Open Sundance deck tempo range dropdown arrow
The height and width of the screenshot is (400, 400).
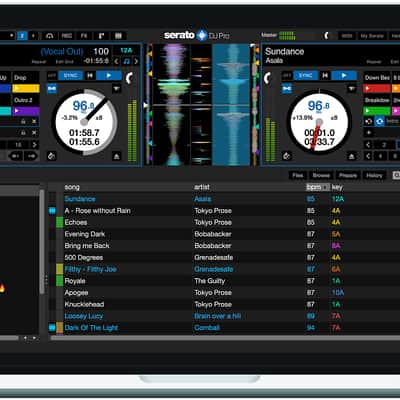click(x=351, y=89)
